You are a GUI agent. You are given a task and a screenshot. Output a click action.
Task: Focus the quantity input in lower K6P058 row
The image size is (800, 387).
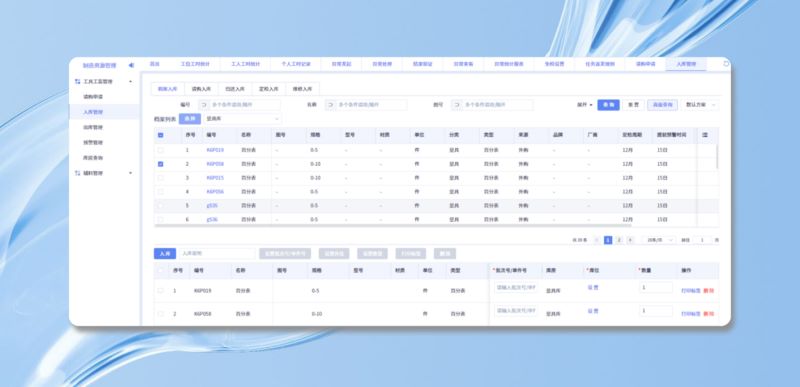tap(656, 311)
